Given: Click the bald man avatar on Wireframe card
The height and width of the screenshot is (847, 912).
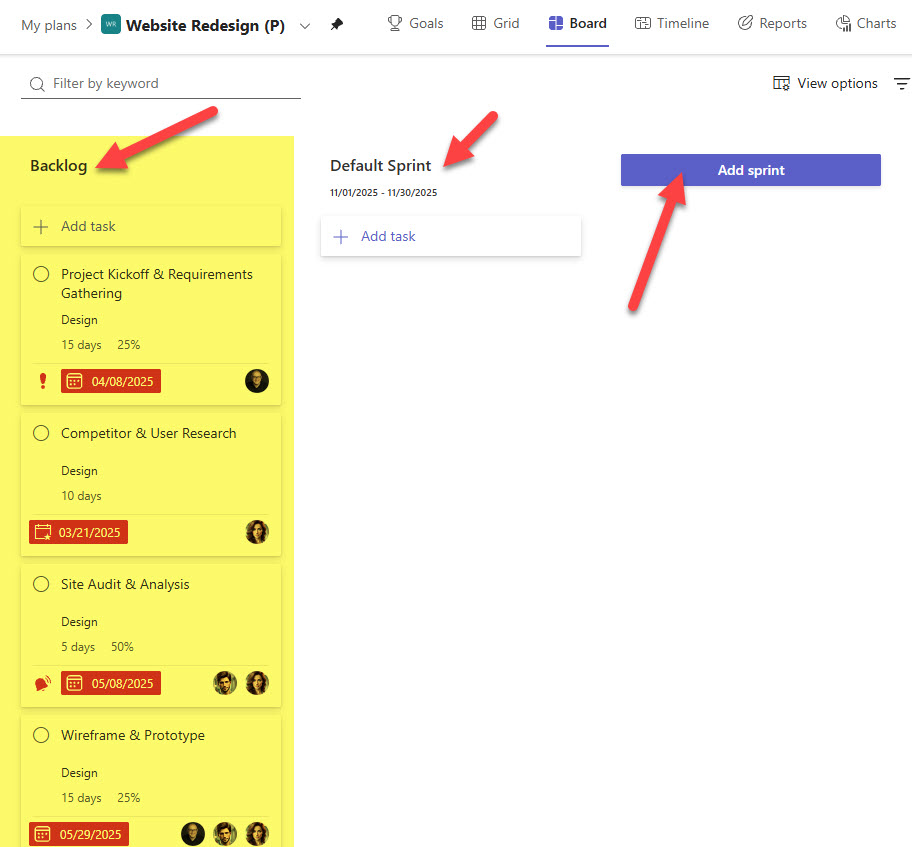Looking at the screenshot, I should point(193,834).
